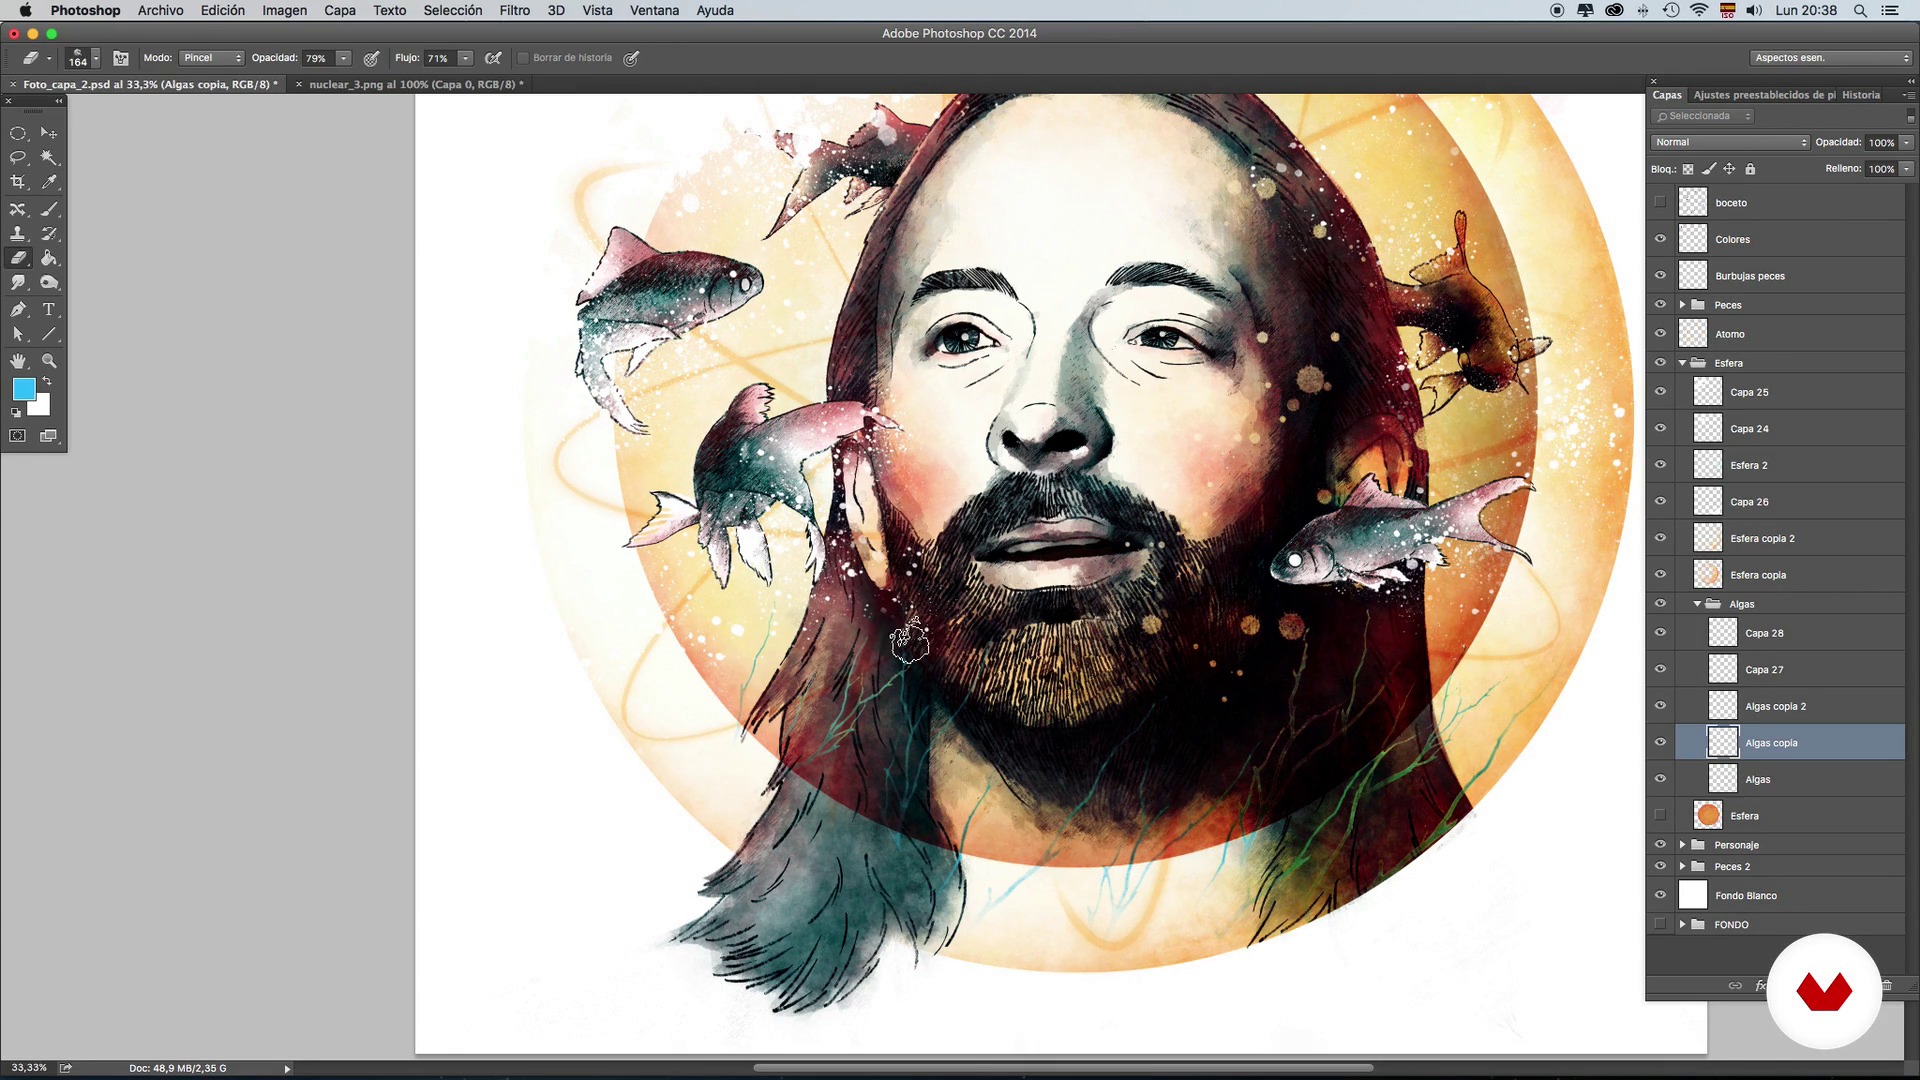
Task: Open the Capa menu
Action: coord(340,10)
